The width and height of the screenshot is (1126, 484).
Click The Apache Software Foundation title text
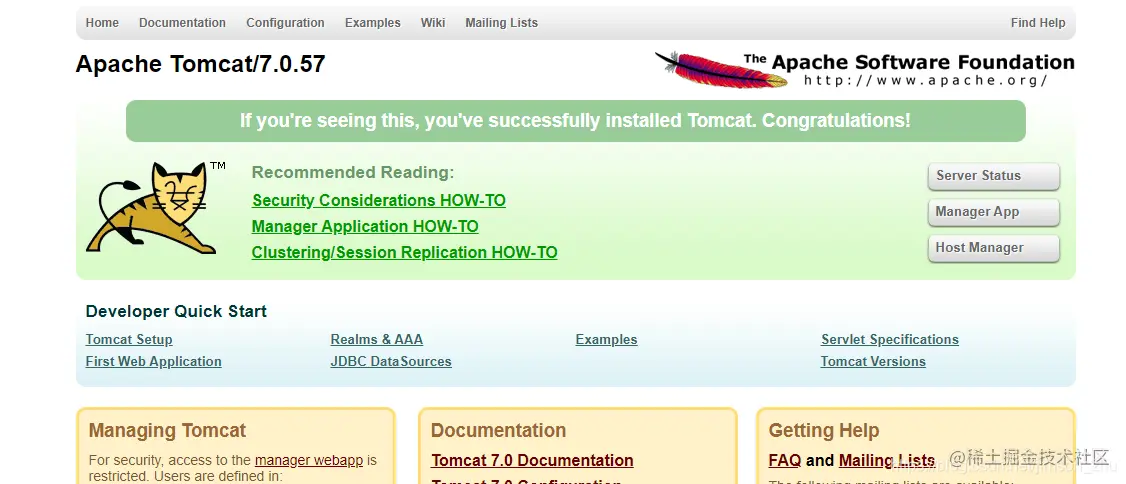[909, 62]
